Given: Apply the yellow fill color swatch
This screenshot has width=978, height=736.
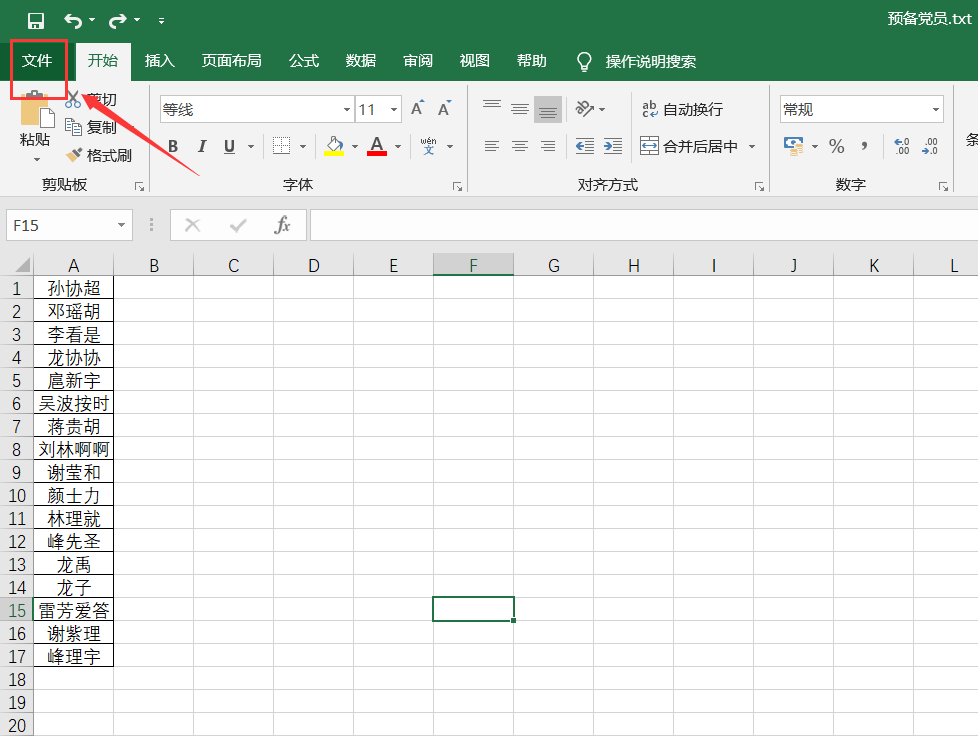Looking at the screenshot, I should [x=334, y=147].
